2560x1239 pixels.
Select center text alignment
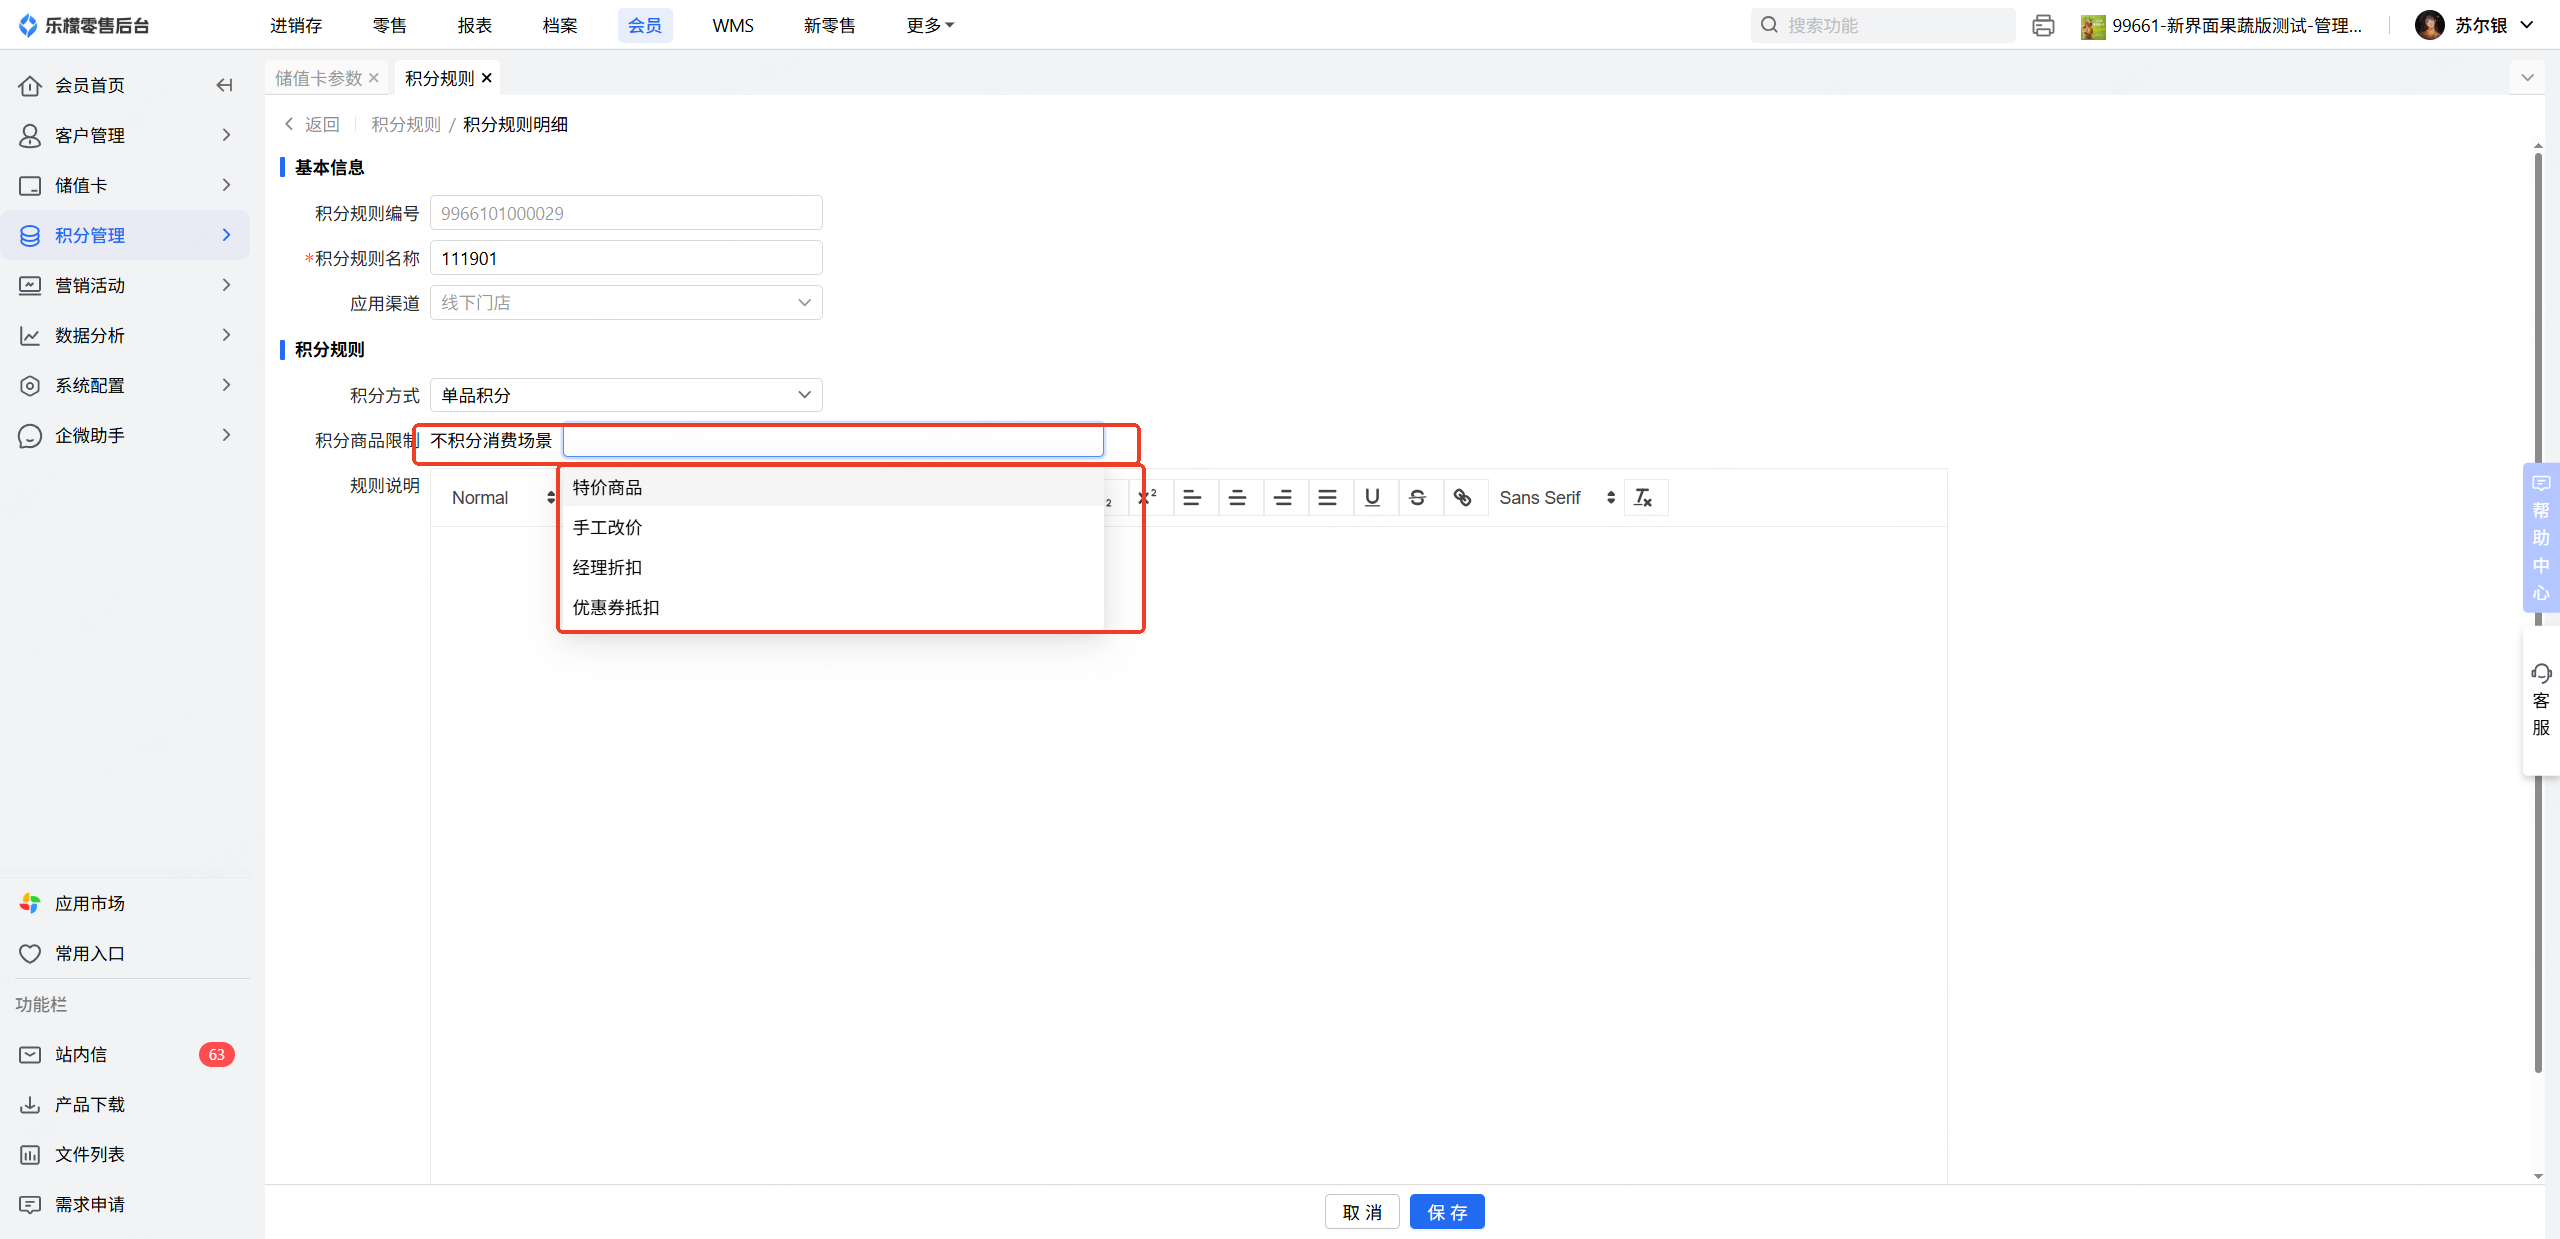coord(1237,497)
